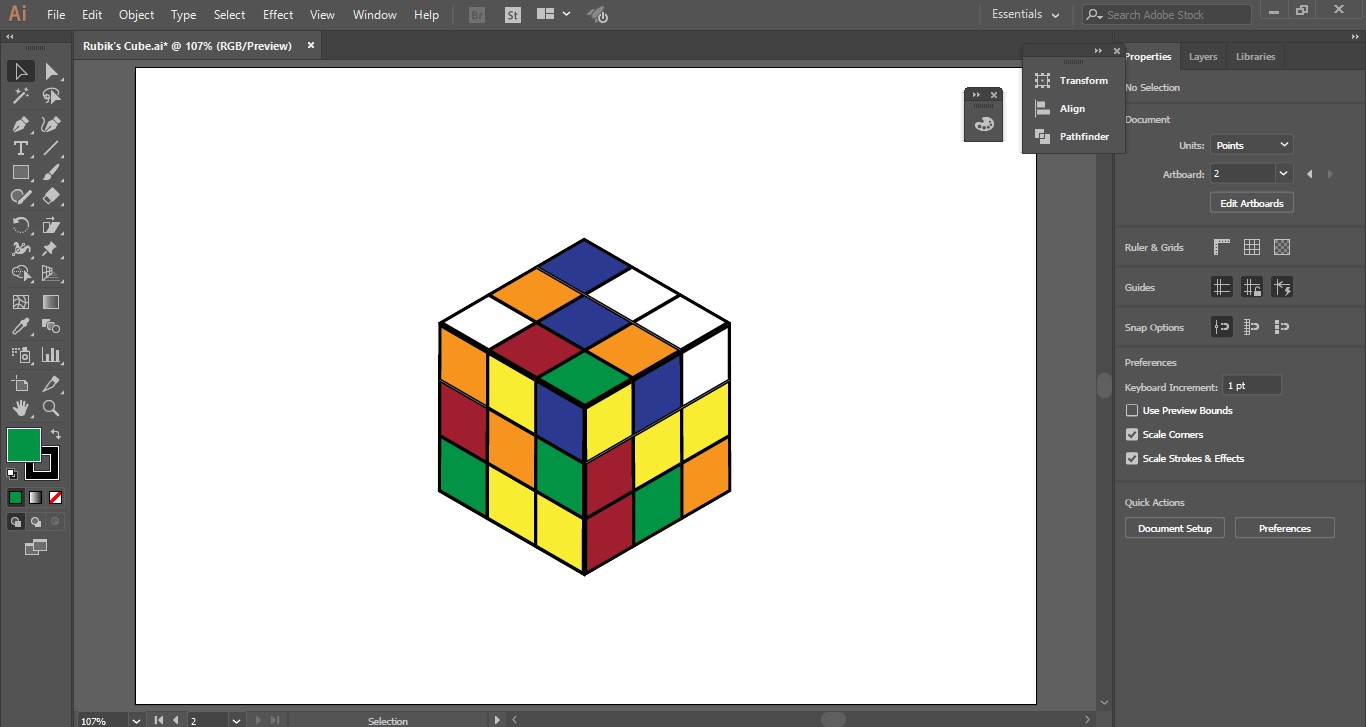Select the Pen tool
1366x727 pixels.
click(20, 124)
